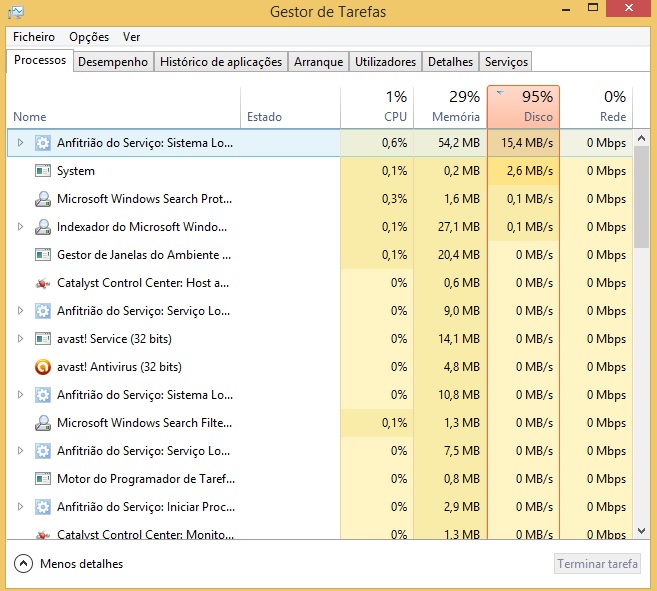657x591 pixels.
Task: Sort by the Nome column header
Action: [124, 107]
